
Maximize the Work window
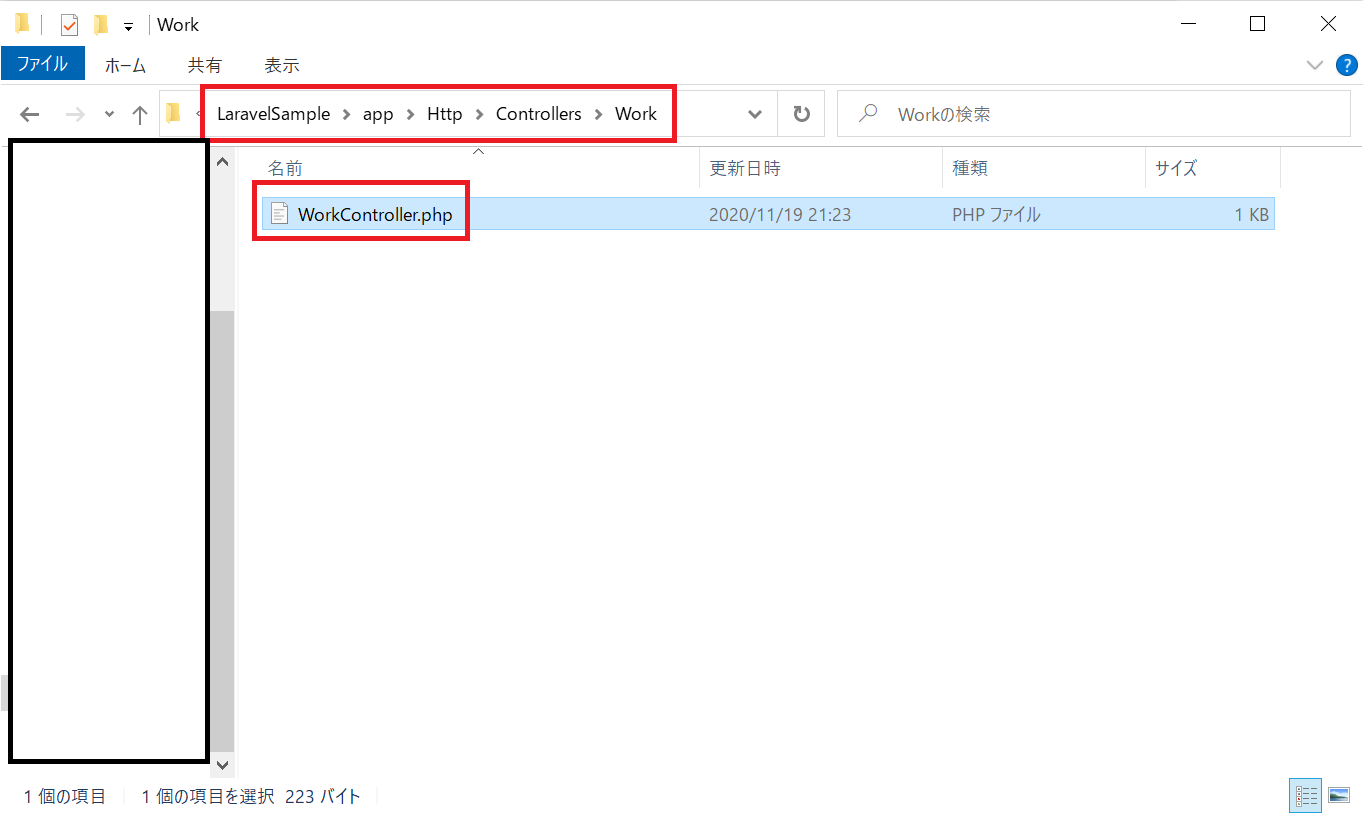[x=1258, y=24]
